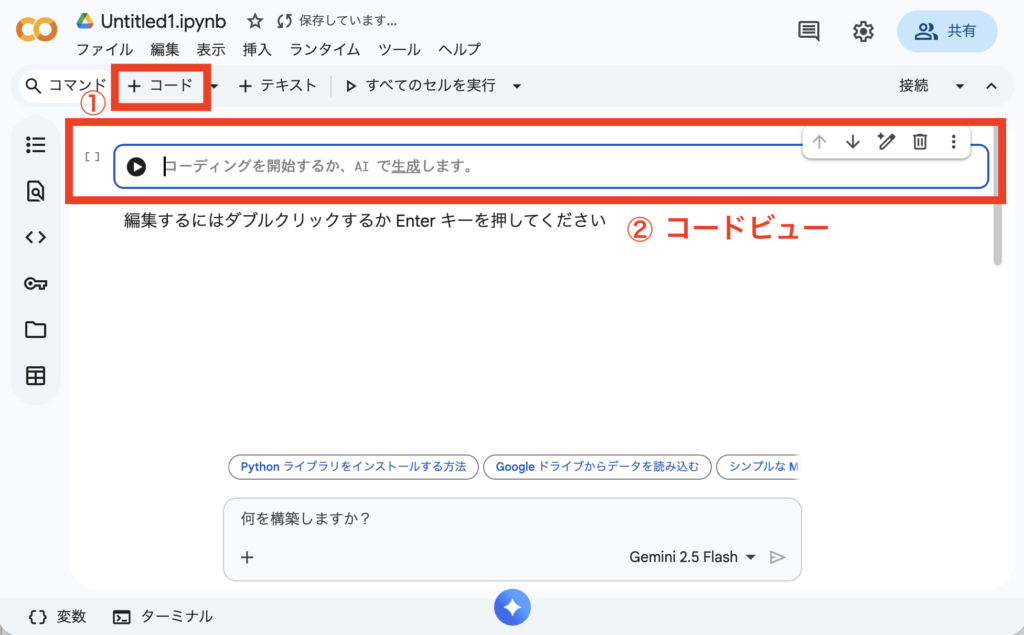Open the data table icon in sidebar
The image size is (1024, 635).
36,376
